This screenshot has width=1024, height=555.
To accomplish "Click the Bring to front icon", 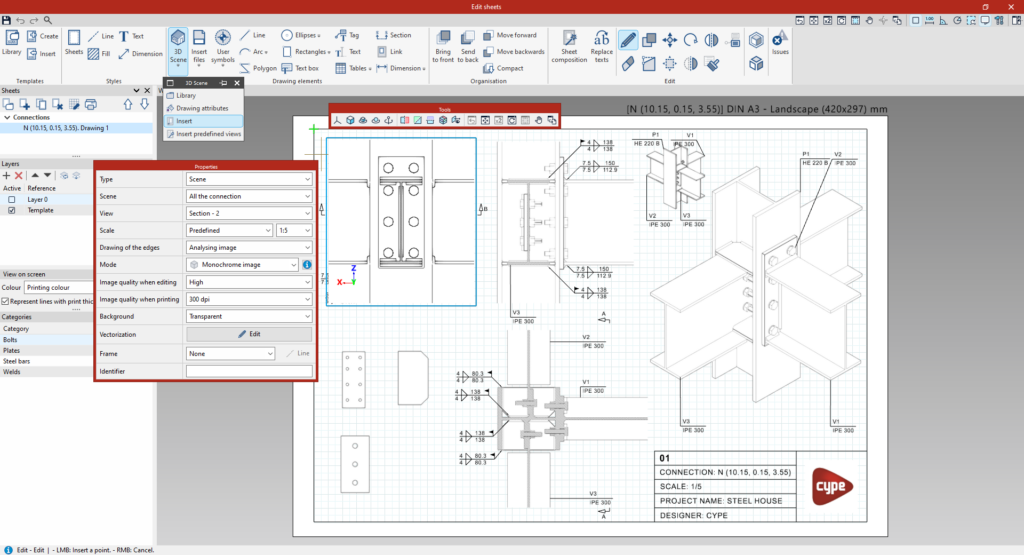I will 443,47.
